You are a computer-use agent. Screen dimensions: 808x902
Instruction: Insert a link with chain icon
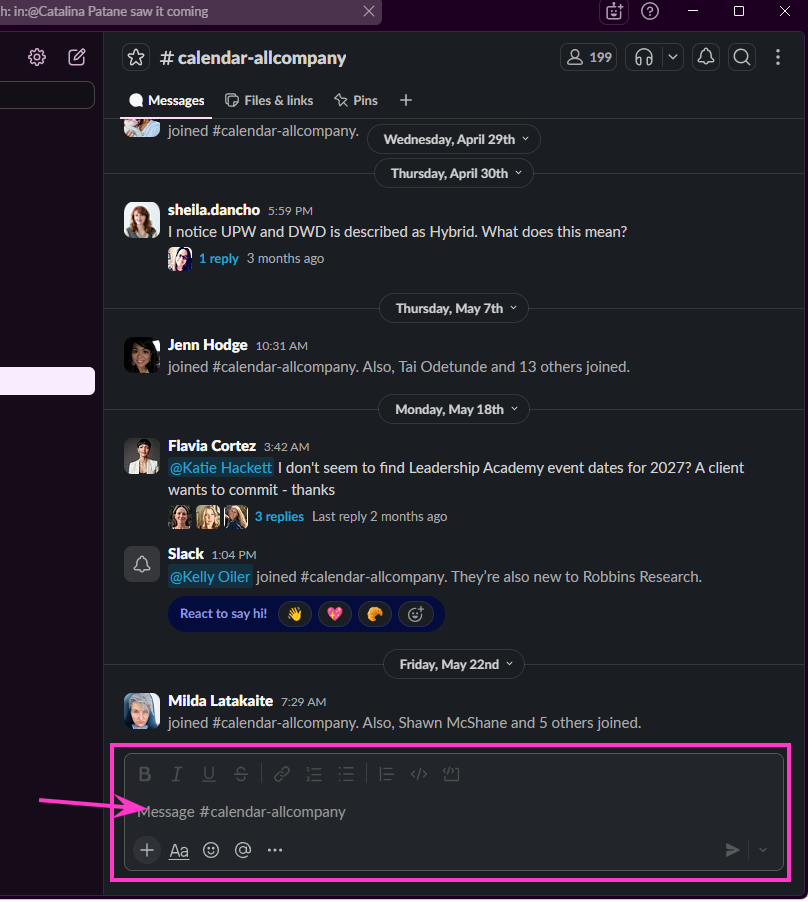(x=282, y=774)
